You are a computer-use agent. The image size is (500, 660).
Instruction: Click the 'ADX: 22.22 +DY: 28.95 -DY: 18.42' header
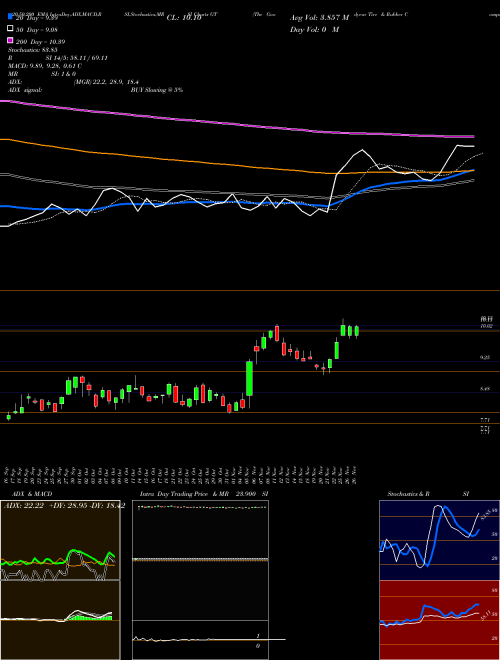tap(64, 506)
